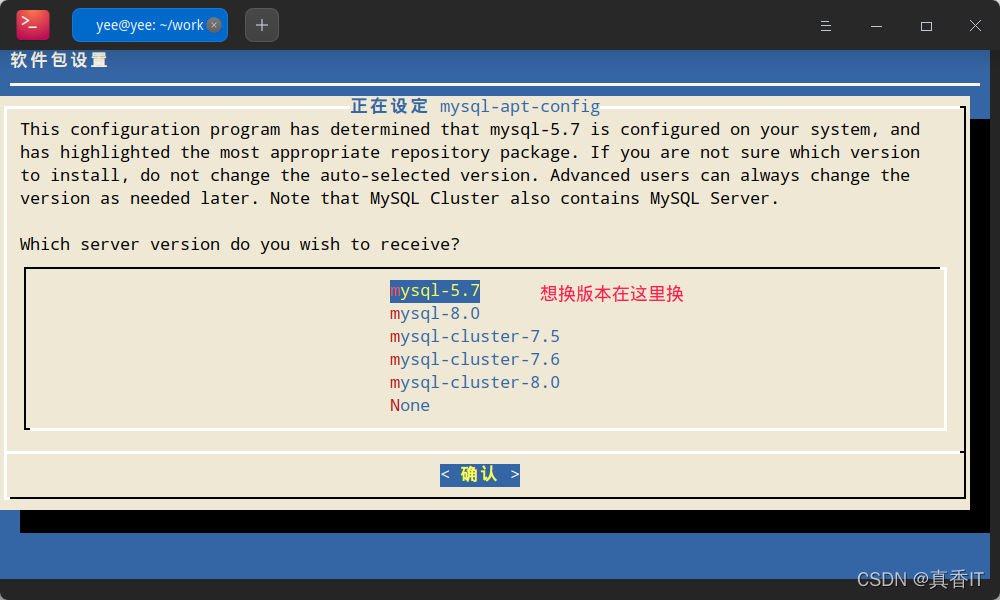Click the terminal app icon in title bar
This screenshot has height=600, width=1000.
tap(33, 25)
